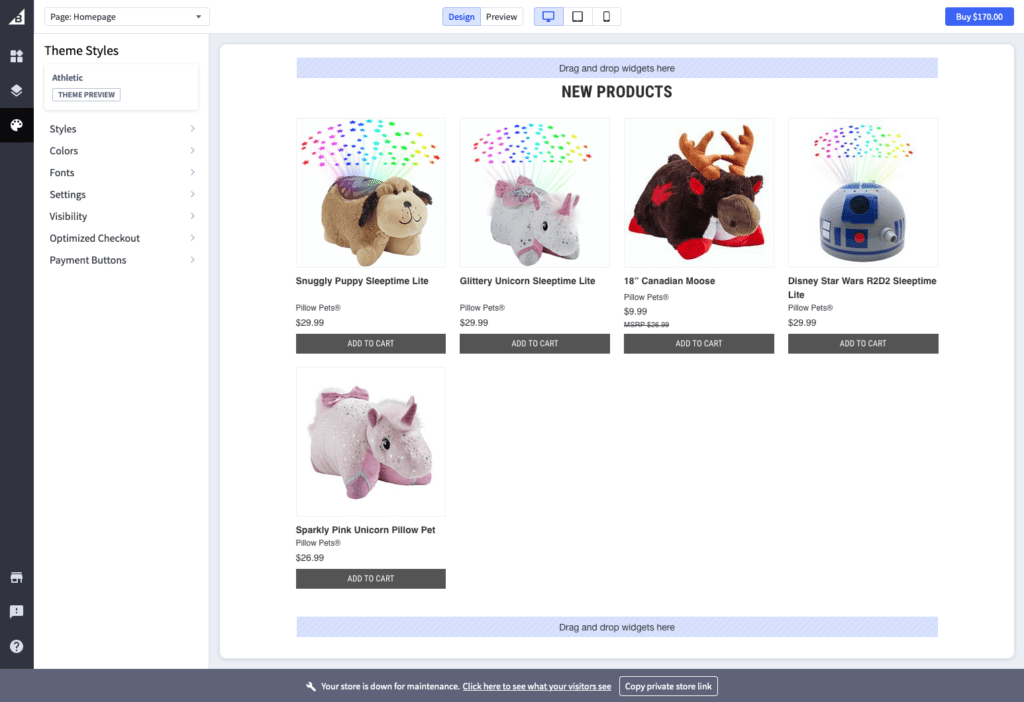Expand the Visibility section
This screenshot has width=1024, height=702.
click(121, 216)
